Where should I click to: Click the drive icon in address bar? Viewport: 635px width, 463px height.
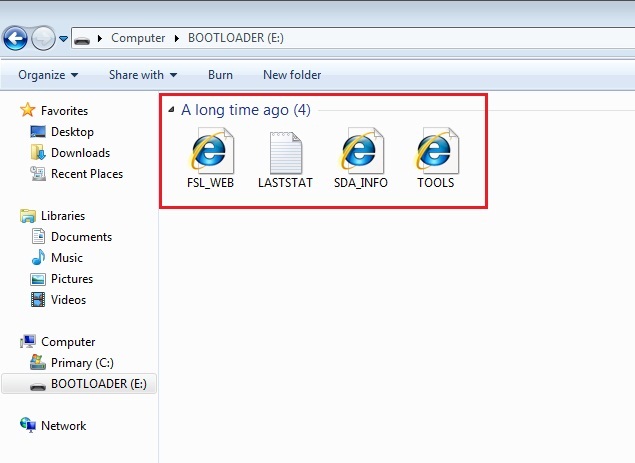pyautogui.click(x=82, y=40)
